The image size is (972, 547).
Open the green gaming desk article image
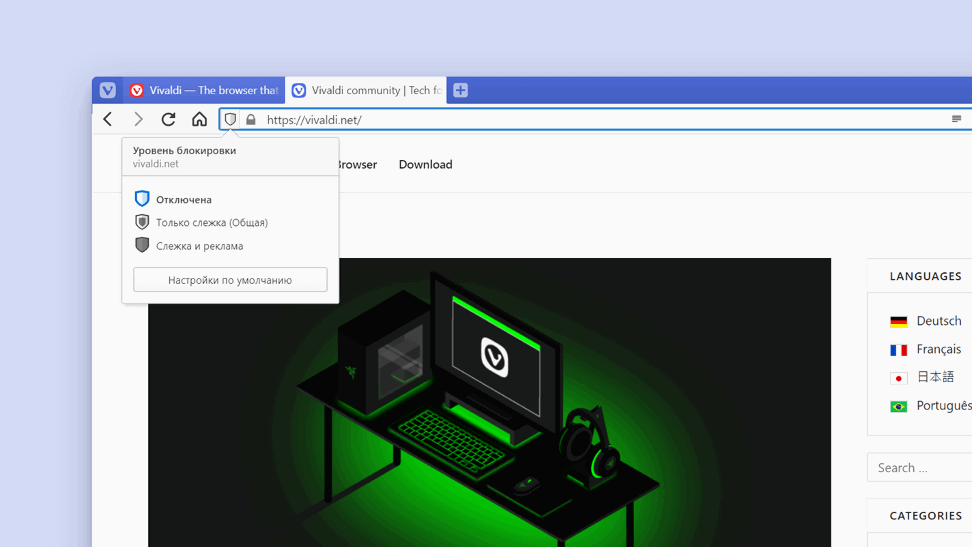[x=489, y=402]
